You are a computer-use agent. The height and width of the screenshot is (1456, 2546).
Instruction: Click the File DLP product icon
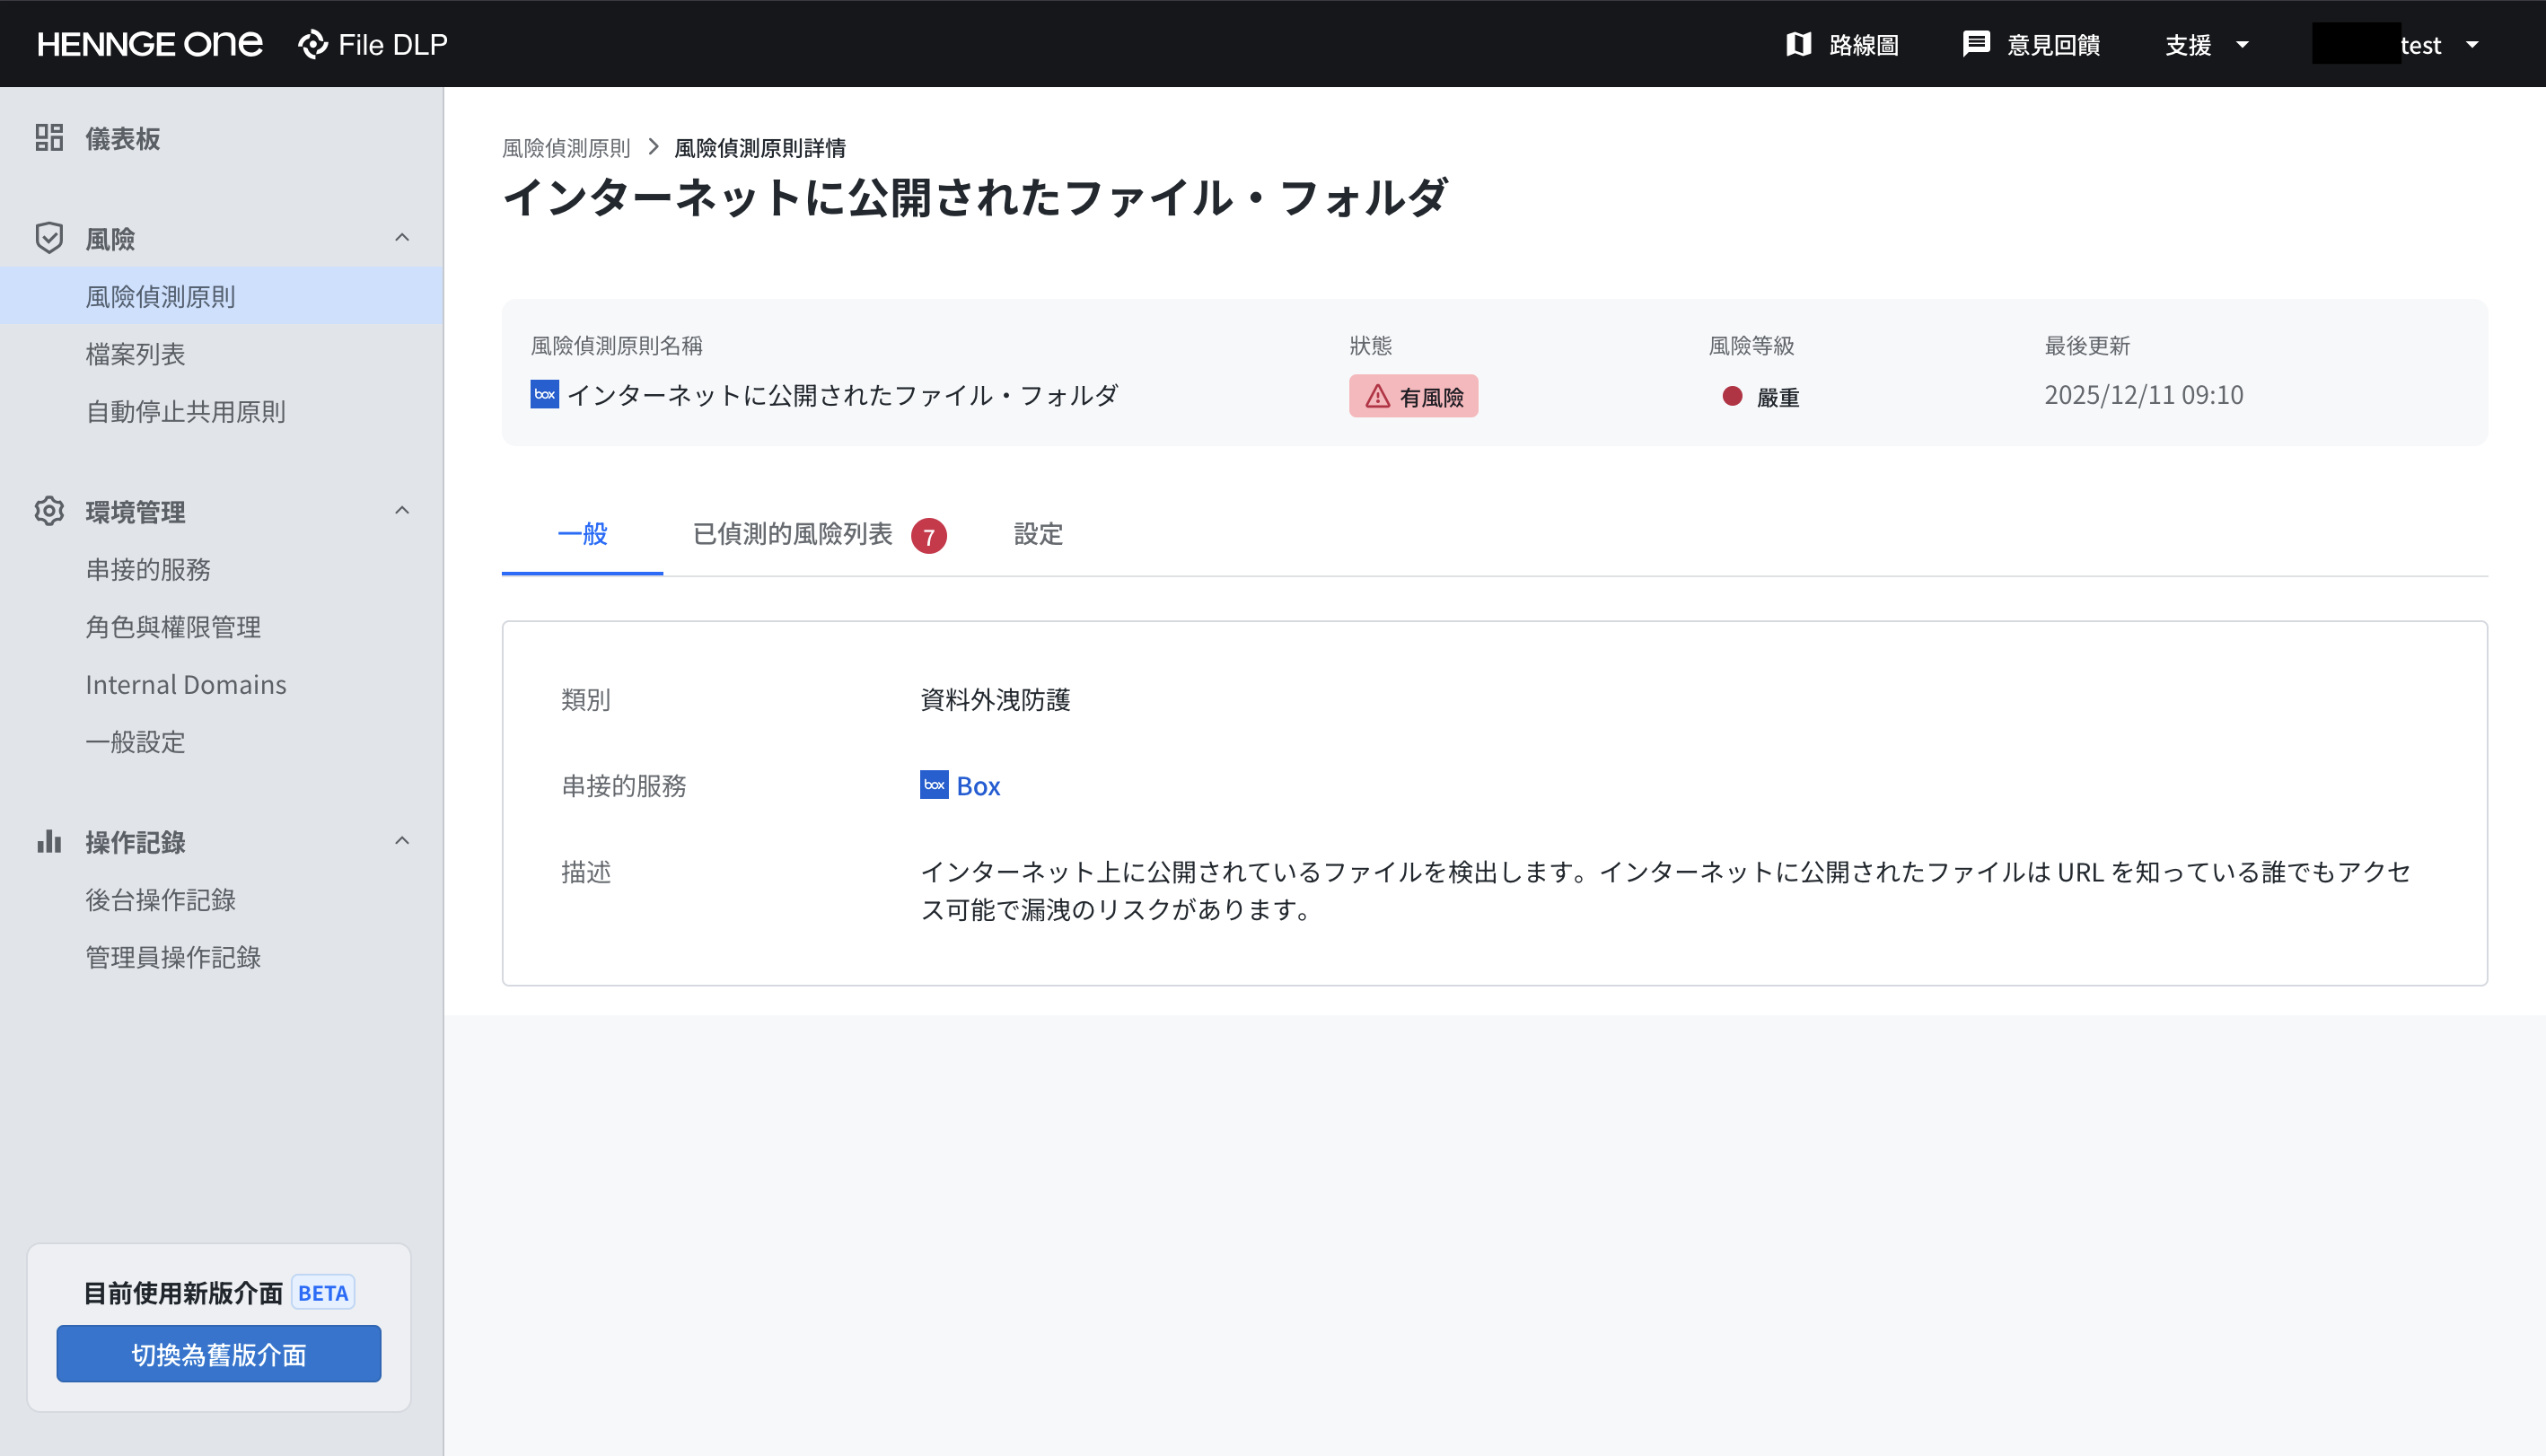point(313,44)
